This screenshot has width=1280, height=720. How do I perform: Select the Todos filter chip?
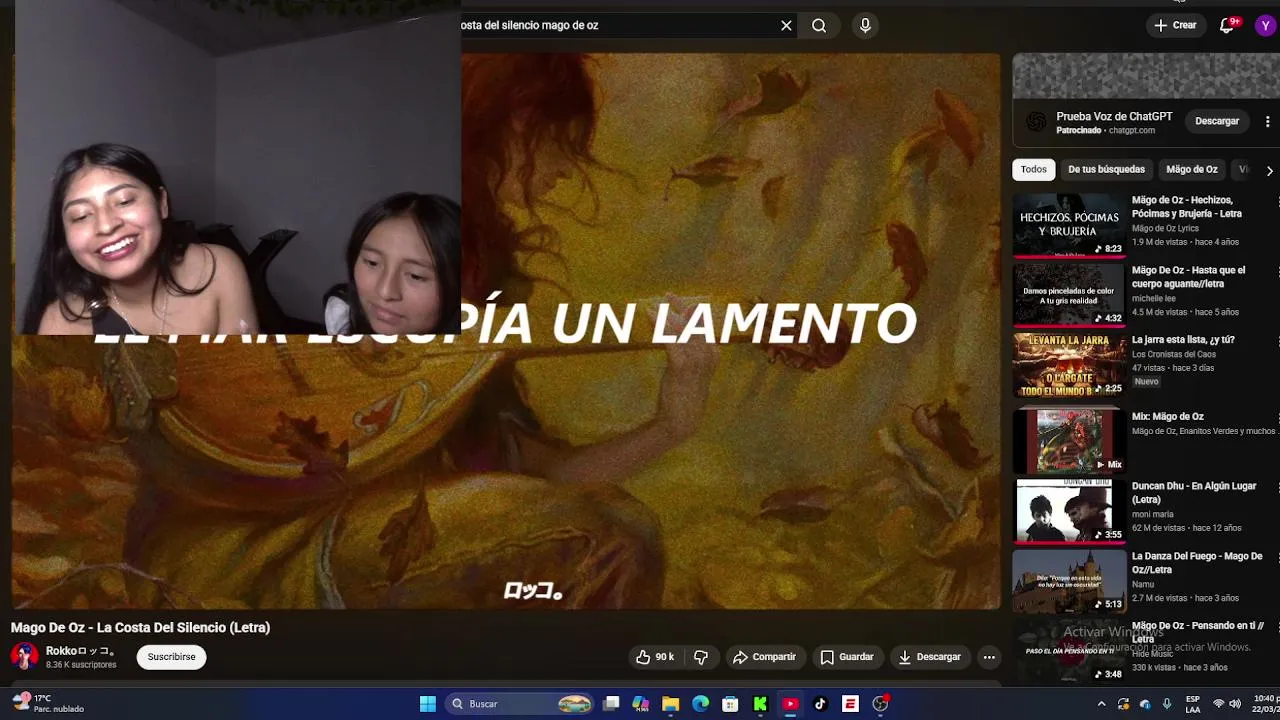[1034, 169]
